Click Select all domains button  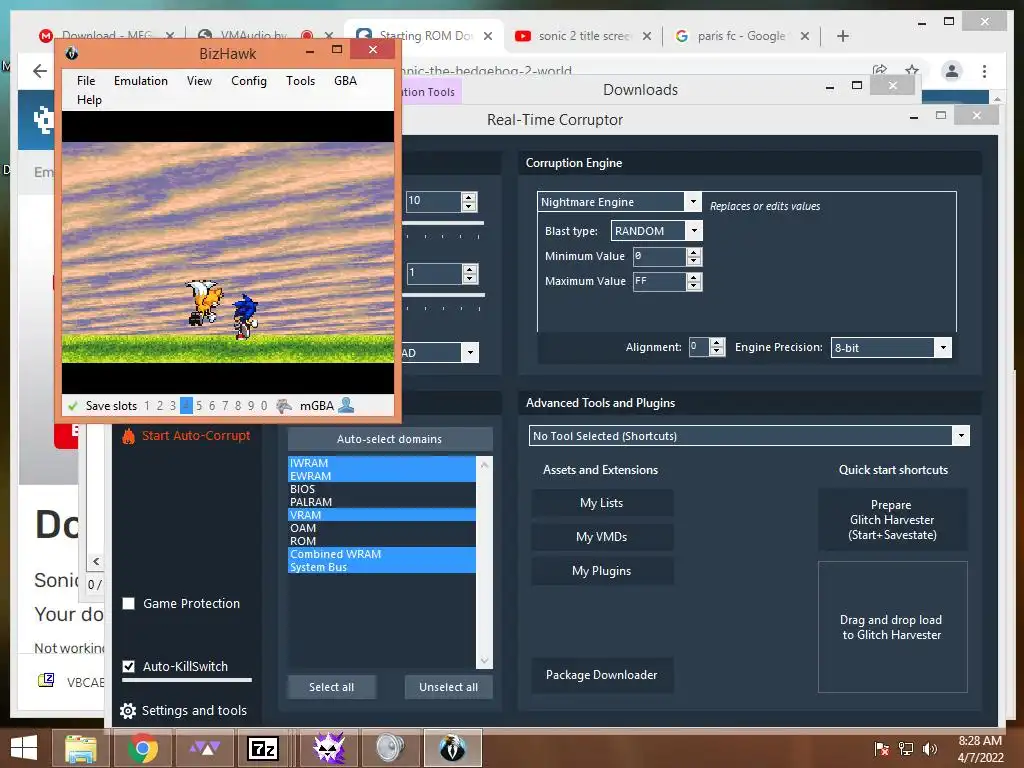[x=331, y=687]
